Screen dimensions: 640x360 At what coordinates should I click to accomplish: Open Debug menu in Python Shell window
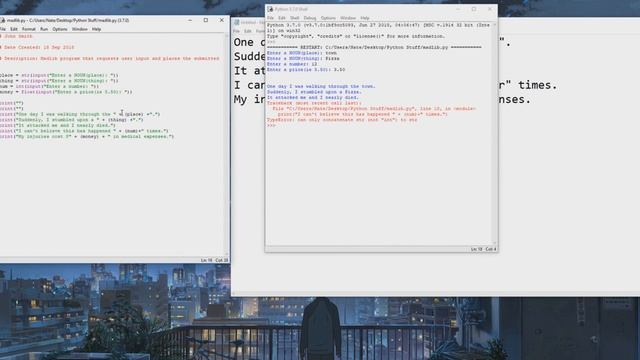[x=310, y=18]
